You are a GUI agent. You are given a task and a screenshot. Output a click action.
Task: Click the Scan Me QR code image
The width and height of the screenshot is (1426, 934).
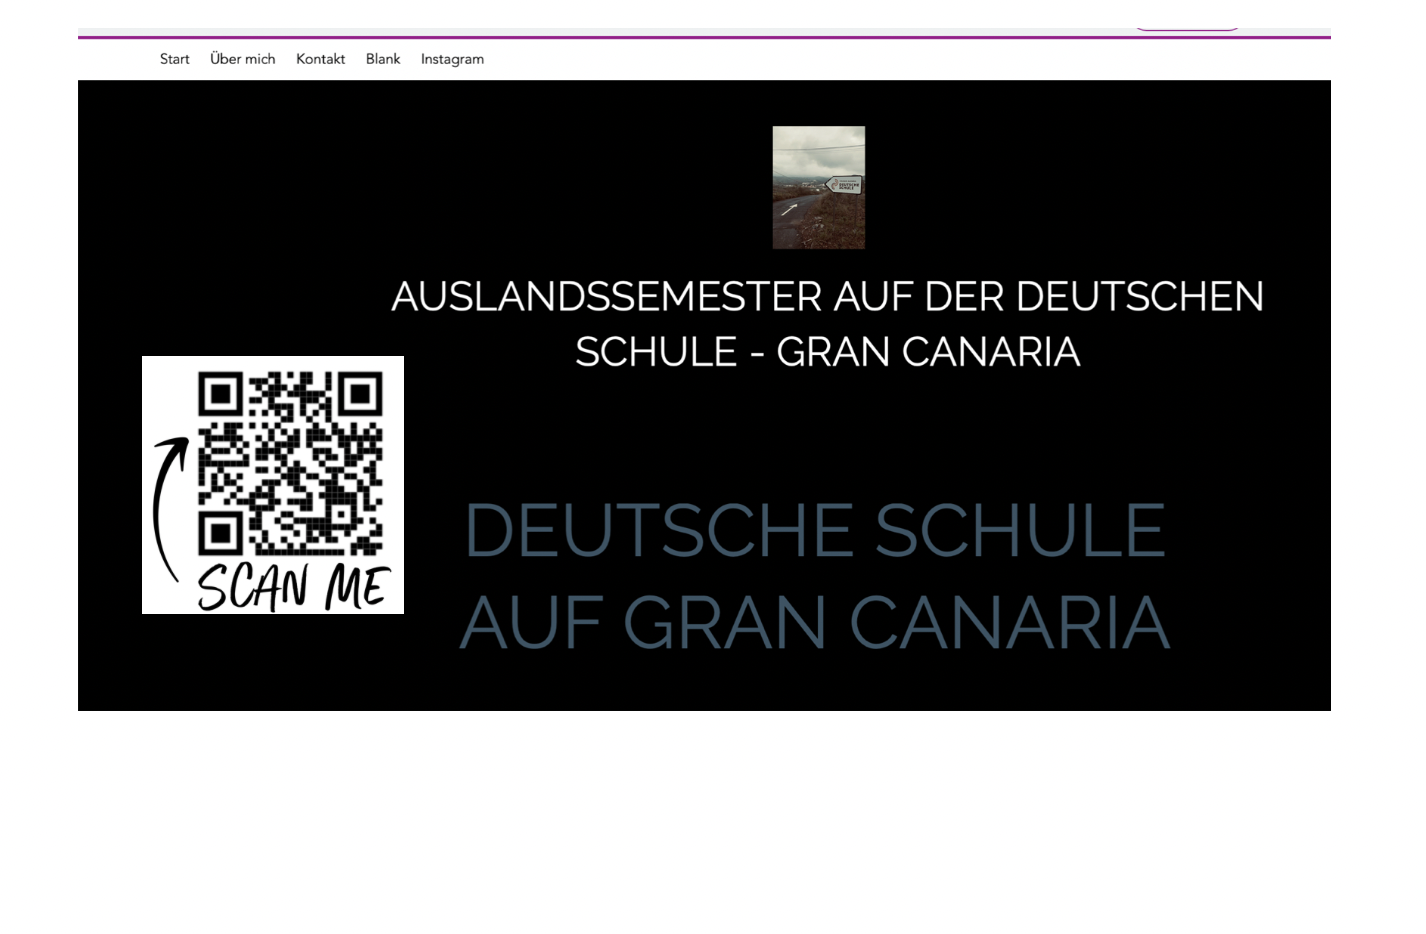pos(273,485)
